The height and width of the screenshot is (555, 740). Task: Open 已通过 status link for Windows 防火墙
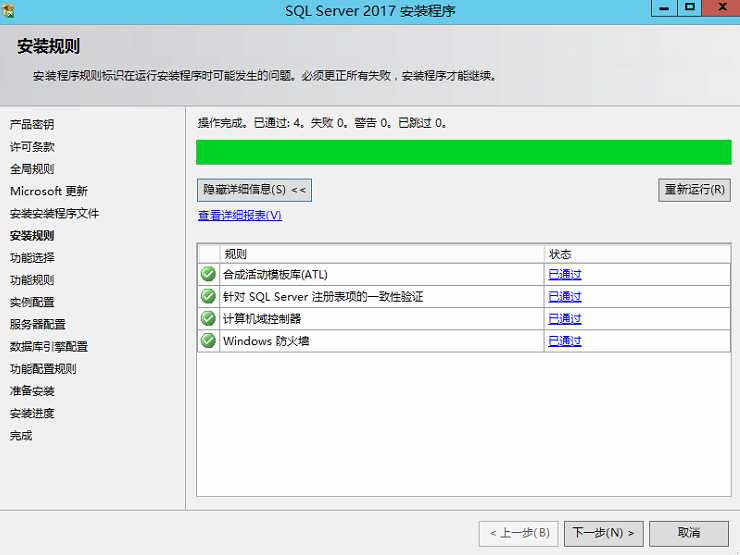564,341
